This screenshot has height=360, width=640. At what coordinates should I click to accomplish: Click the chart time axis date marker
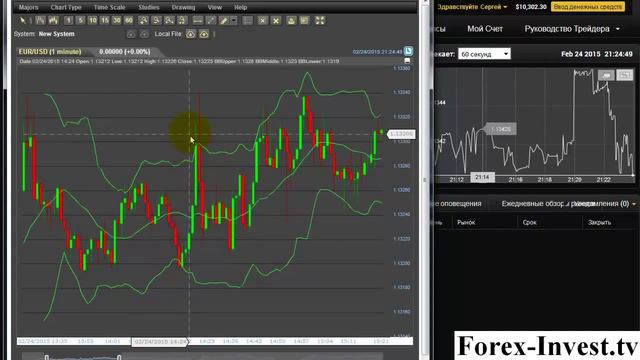tap(160, 342)
